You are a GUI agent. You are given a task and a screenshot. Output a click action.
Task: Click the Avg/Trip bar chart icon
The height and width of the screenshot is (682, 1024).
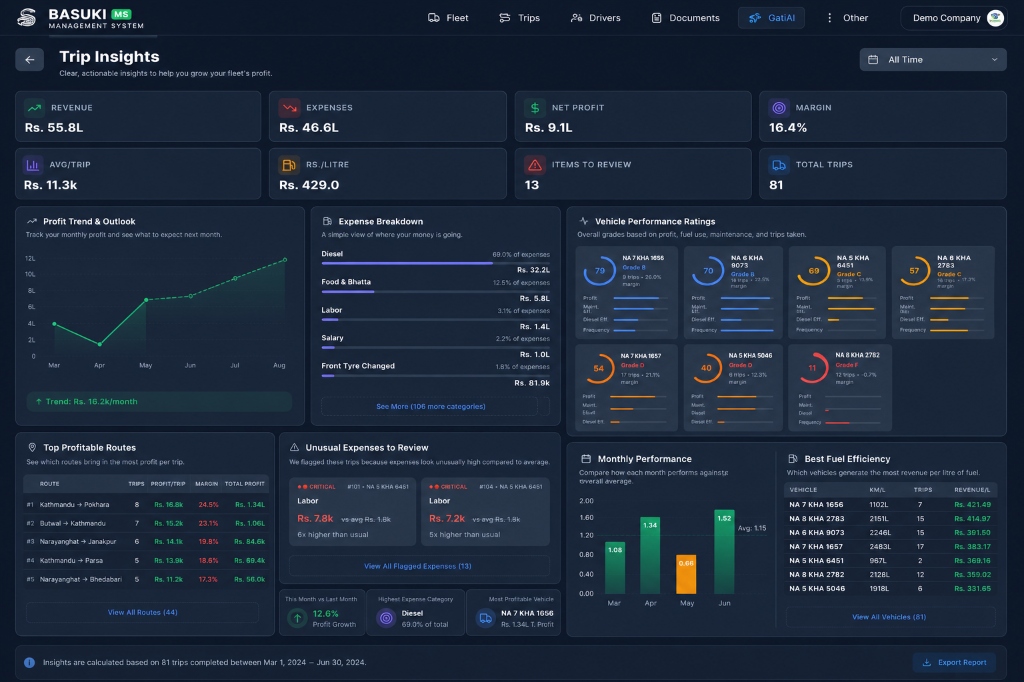pyautogui.click(x=33, y=165)
